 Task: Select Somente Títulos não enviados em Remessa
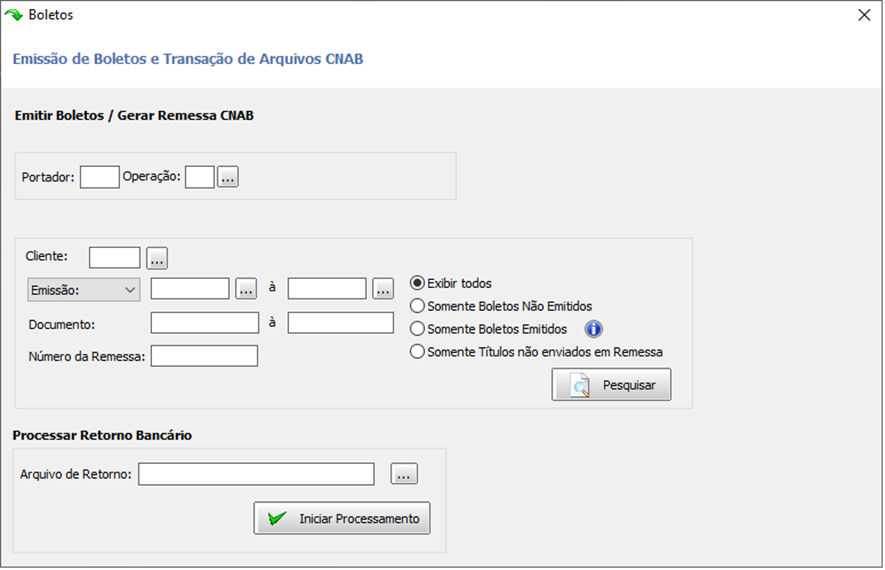click(417, 352)
